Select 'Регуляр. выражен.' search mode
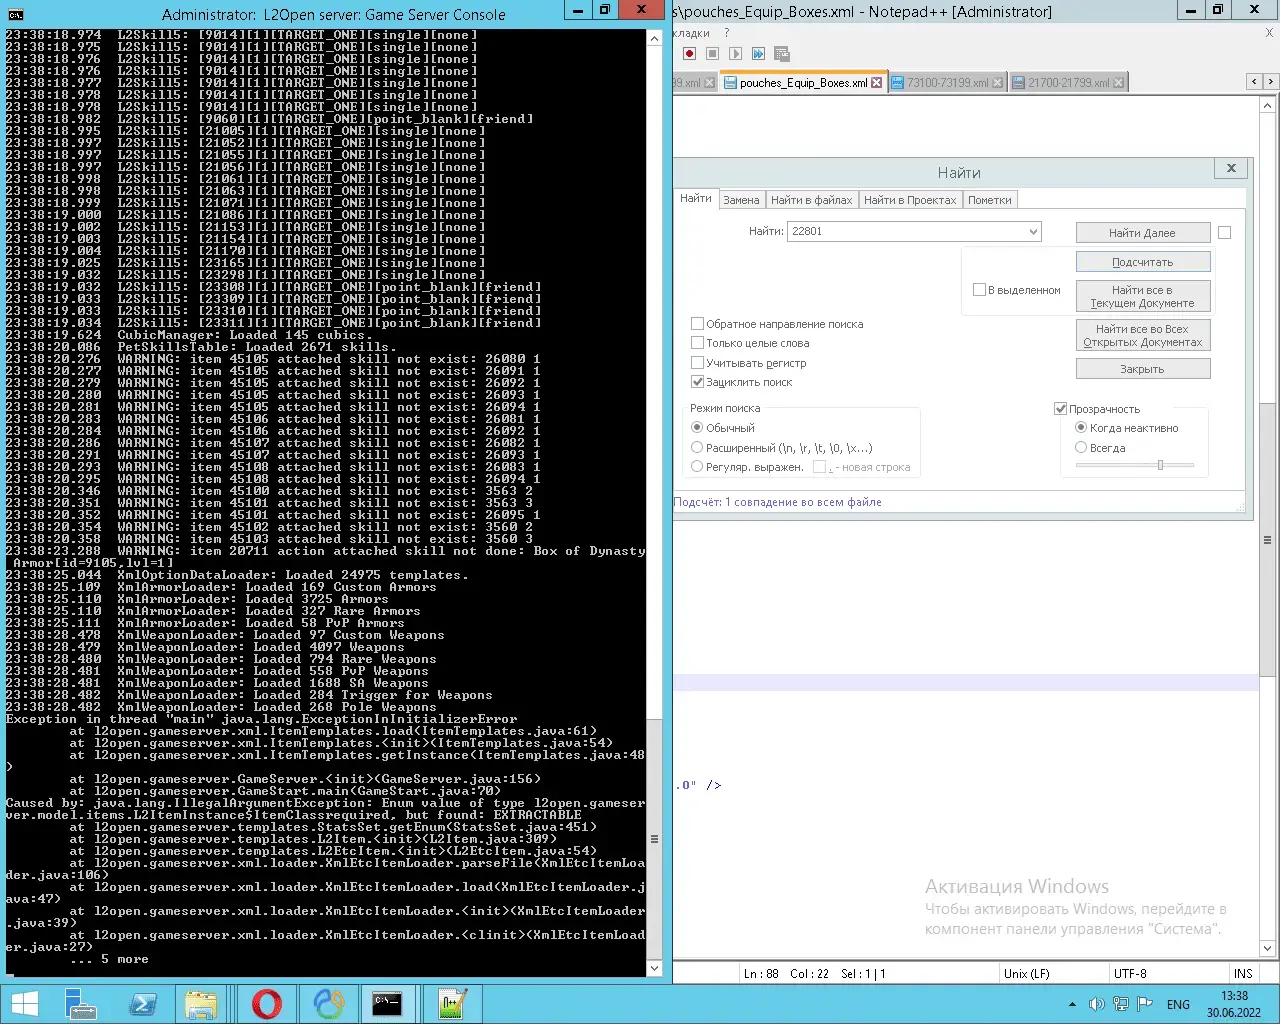 (697, 467)
